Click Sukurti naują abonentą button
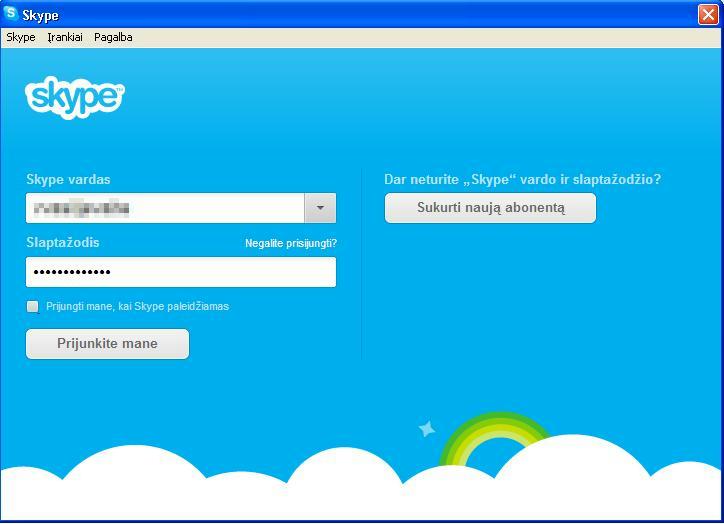Viewport: 724px width, 524px height. (x=490, y=208)
